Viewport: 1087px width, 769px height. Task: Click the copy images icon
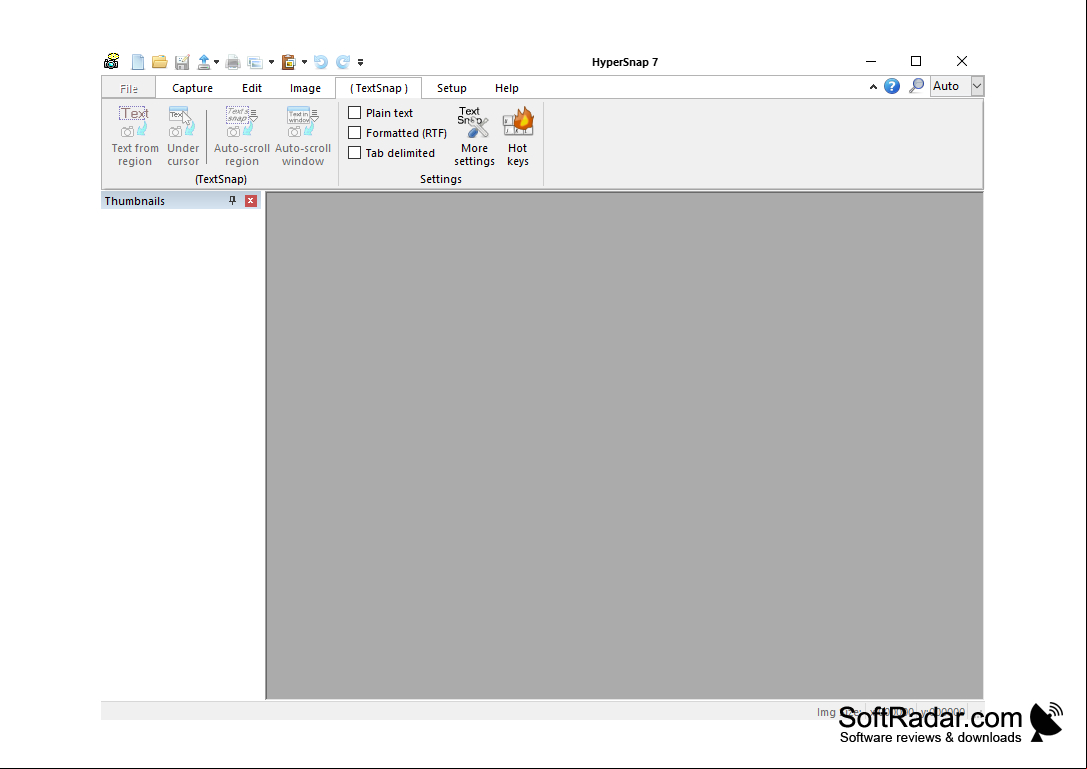pyautogui.click(x=255, y=62)
